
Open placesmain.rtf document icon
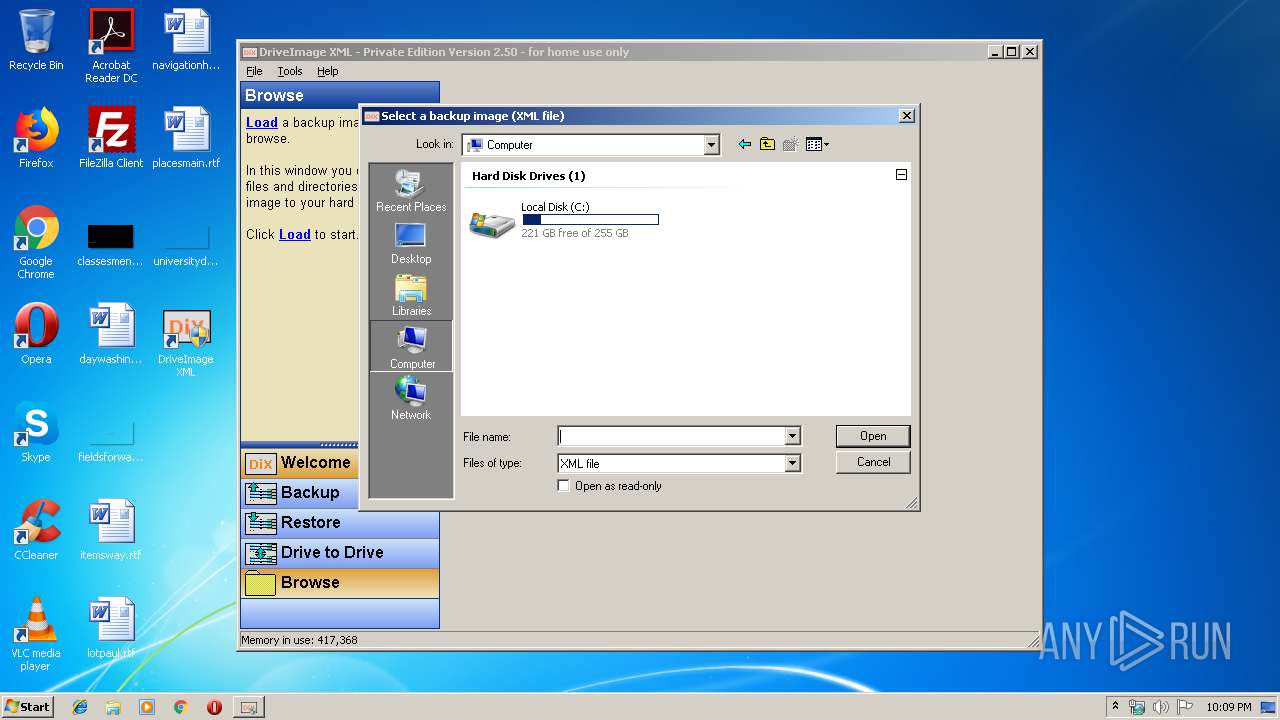(x=186, y=138)
